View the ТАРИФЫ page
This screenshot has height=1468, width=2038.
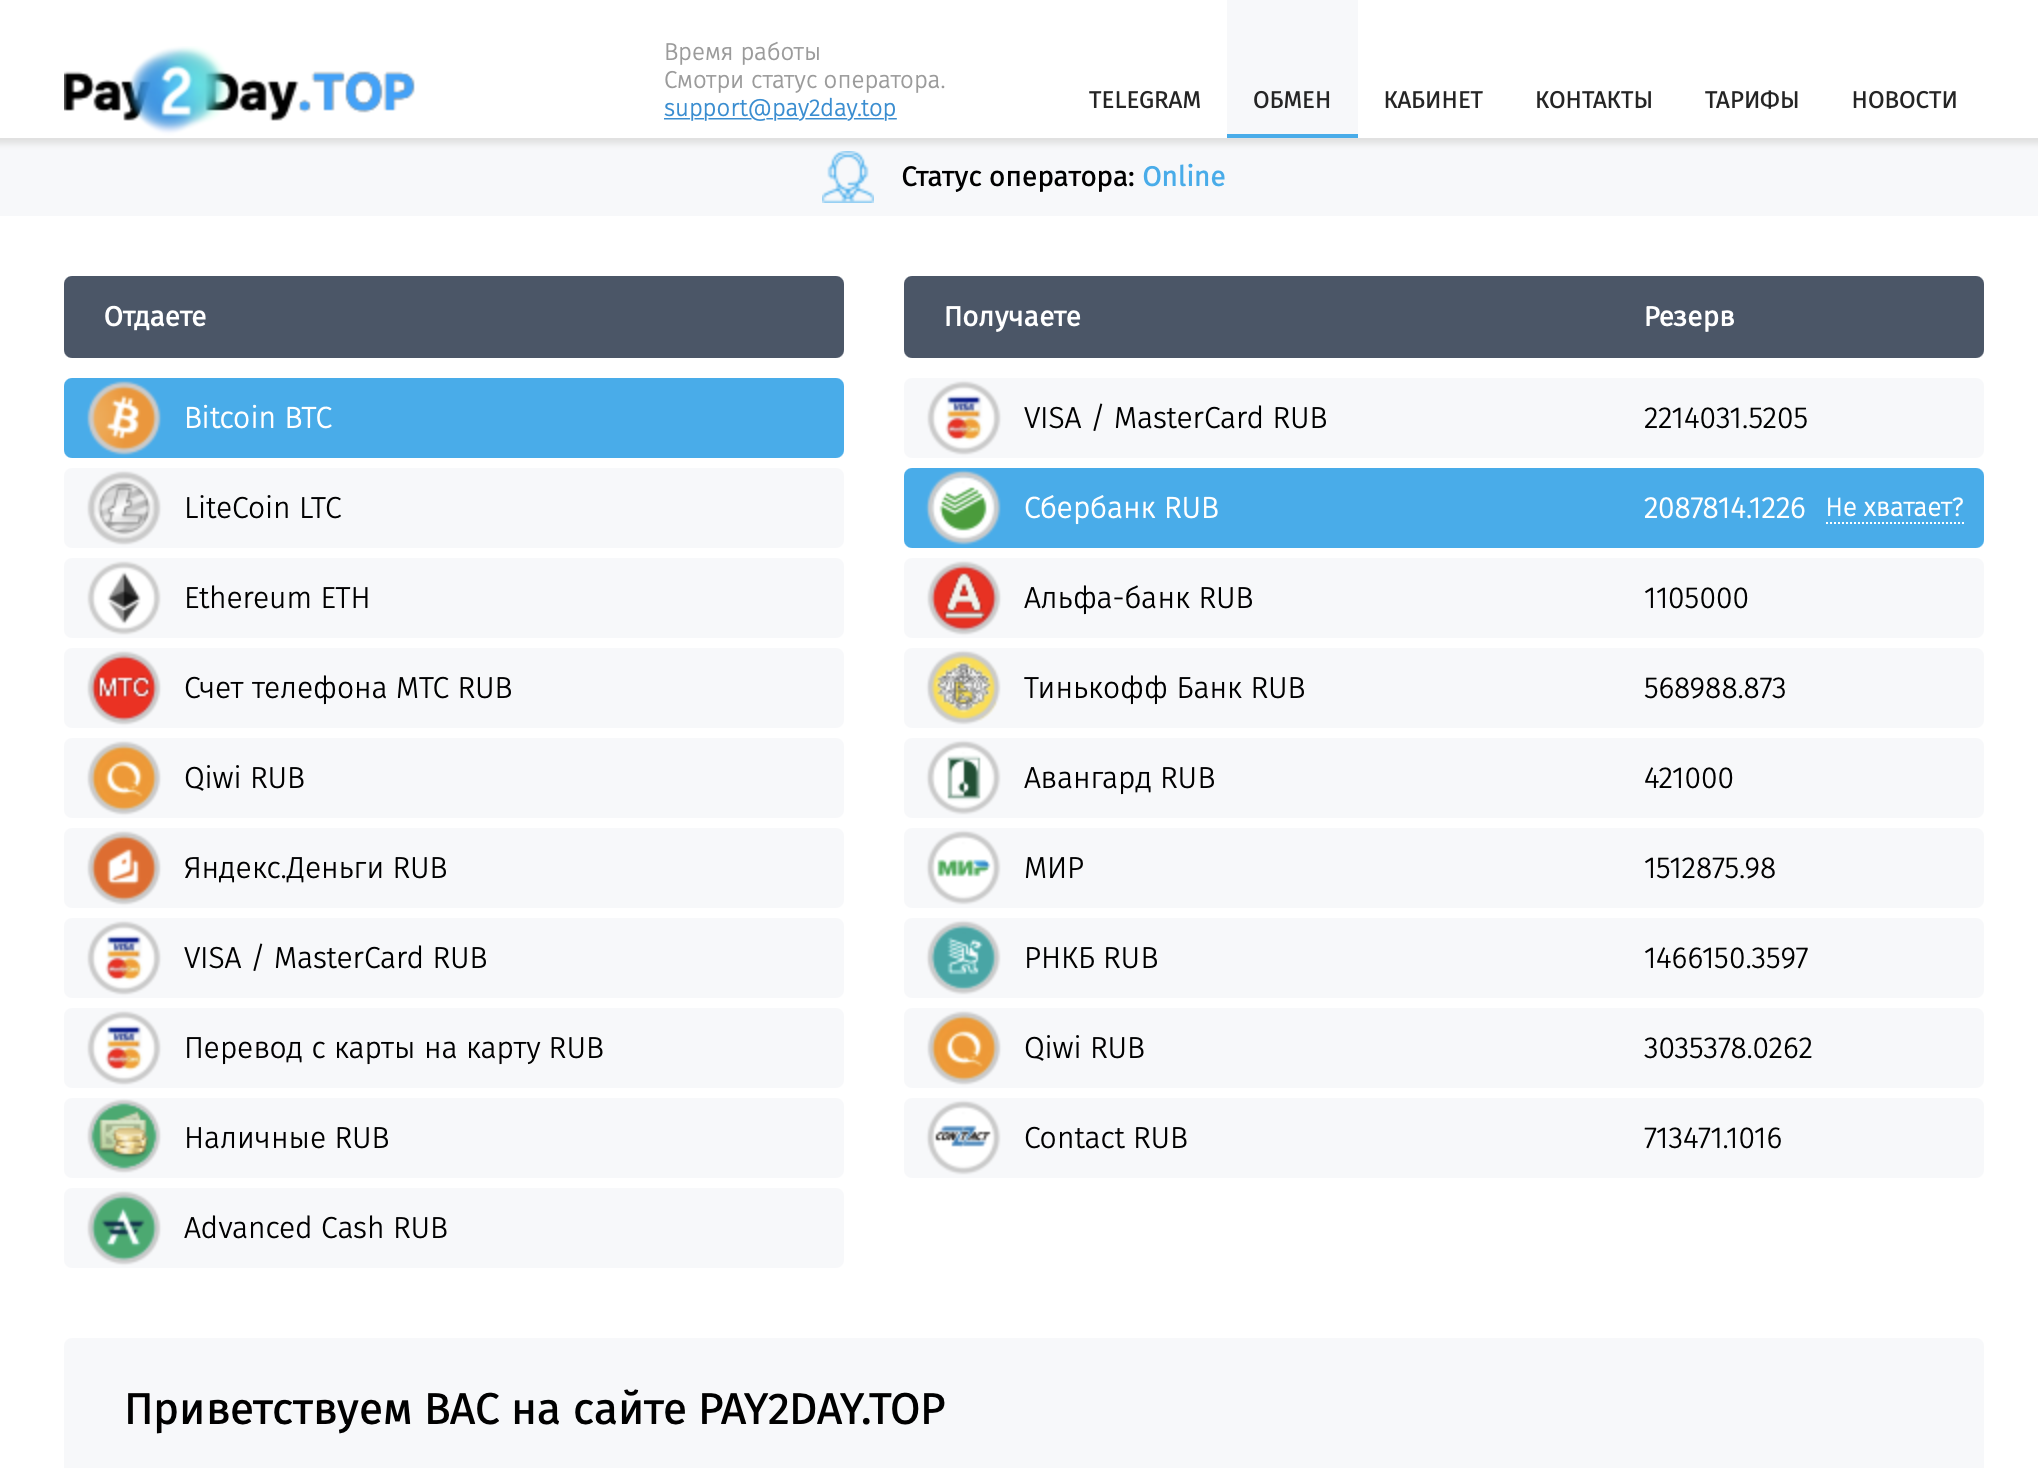pos(1752,100)
